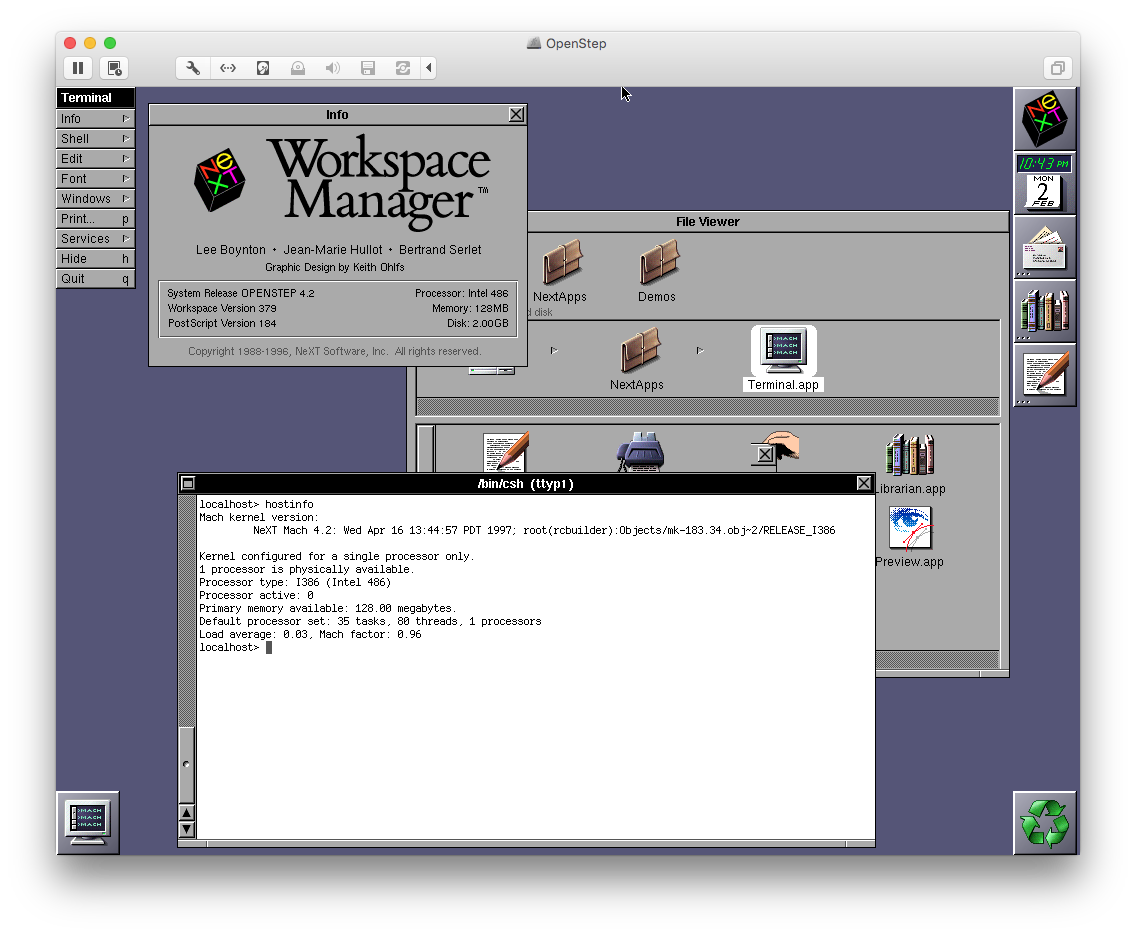Click the Disk: 2.00GB text
Image resolution: width=1136 pixels, height=935 pixels.
[477, 324]
